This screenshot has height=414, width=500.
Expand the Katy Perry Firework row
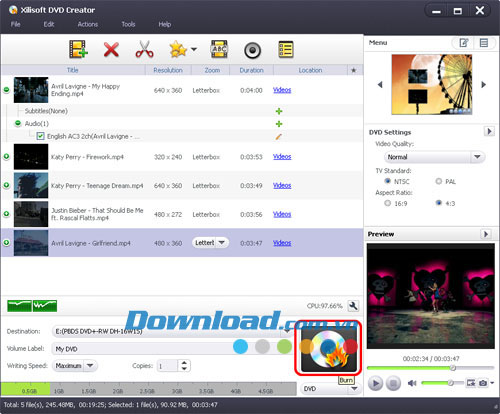tap(6, 156)
